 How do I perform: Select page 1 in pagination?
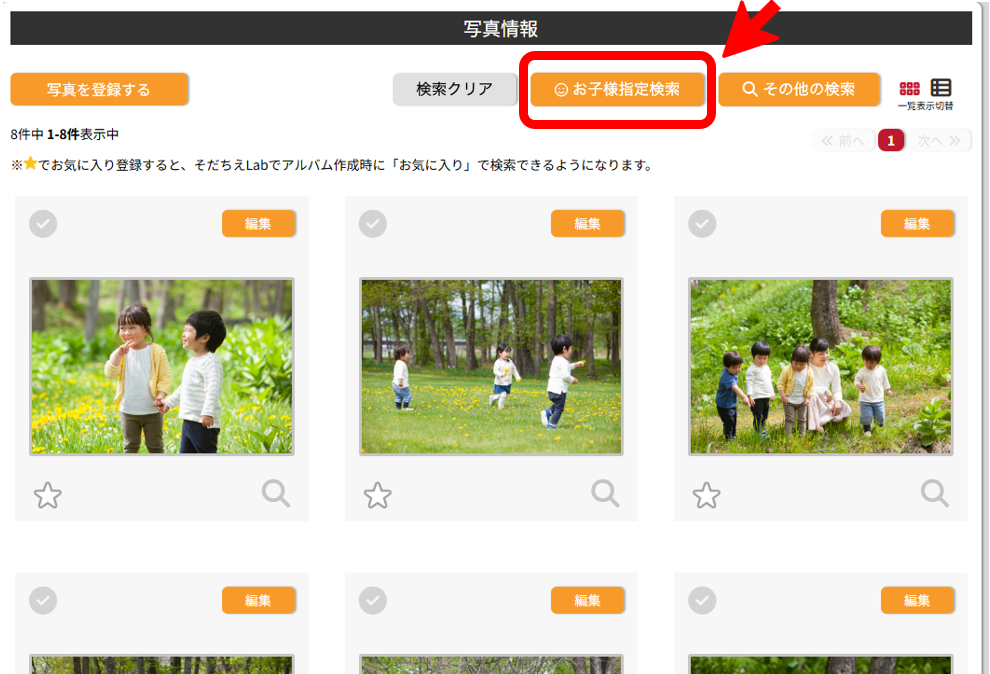tap(891, 141)
